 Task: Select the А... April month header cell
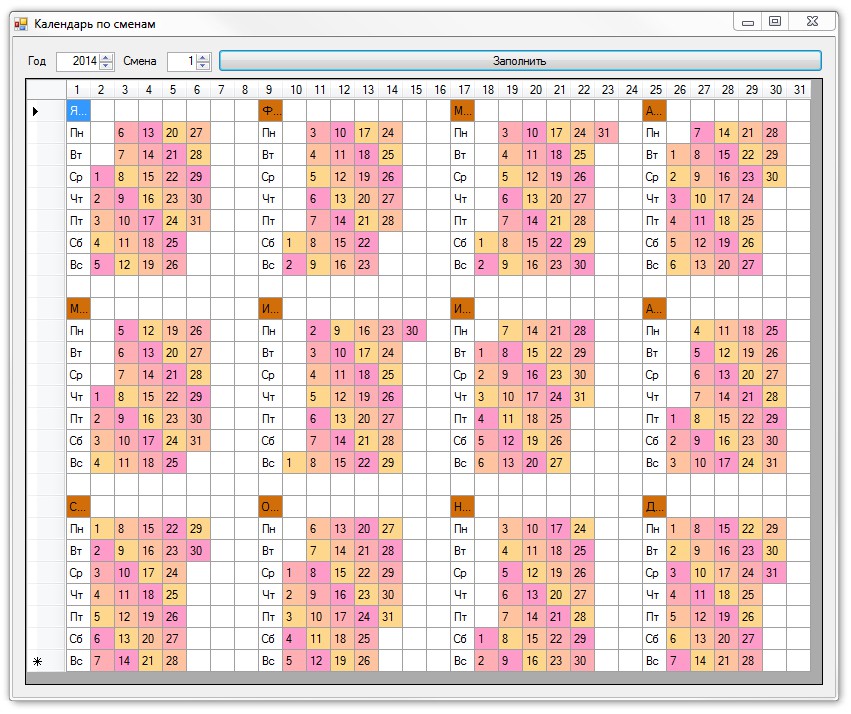(655, 111)
